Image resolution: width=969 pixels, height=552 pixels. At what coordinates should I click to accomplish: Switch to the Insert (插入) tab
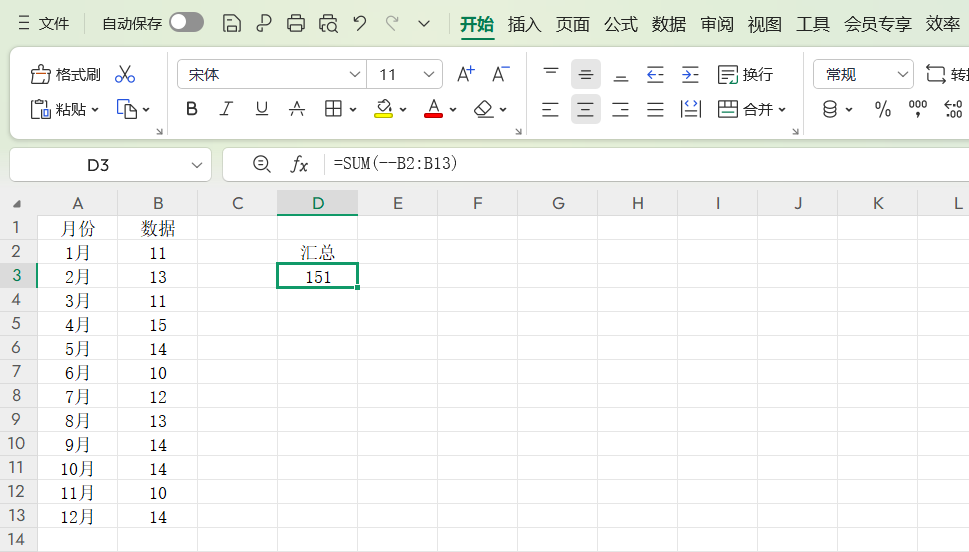coord(524,24)
